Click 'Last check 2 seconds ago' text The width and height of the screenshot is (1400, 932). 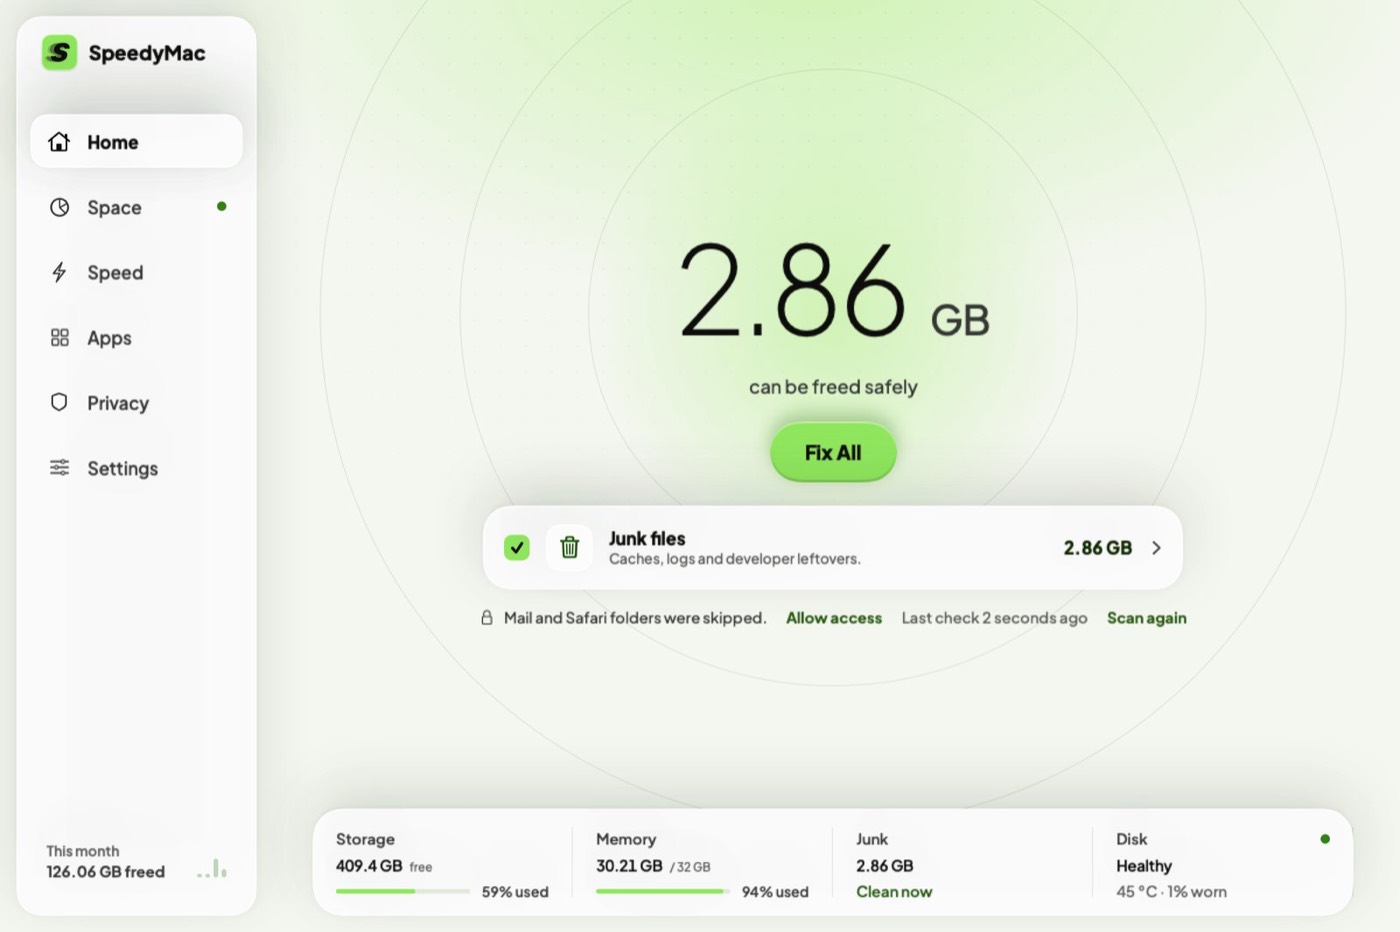coord(994,618)
